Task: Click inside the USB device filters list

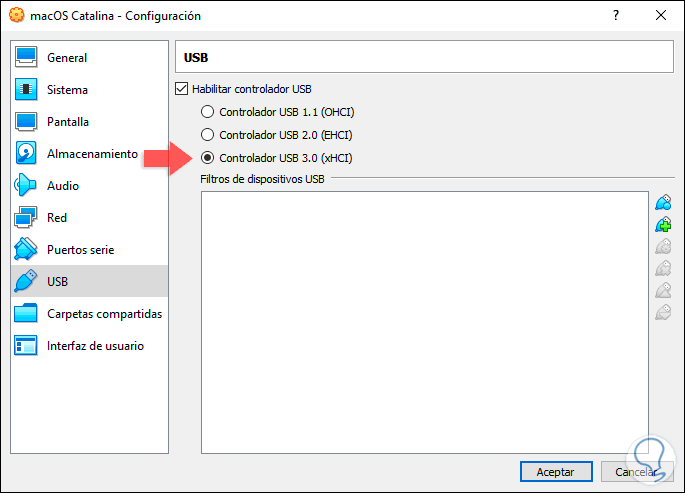Action: coord(424,320)
